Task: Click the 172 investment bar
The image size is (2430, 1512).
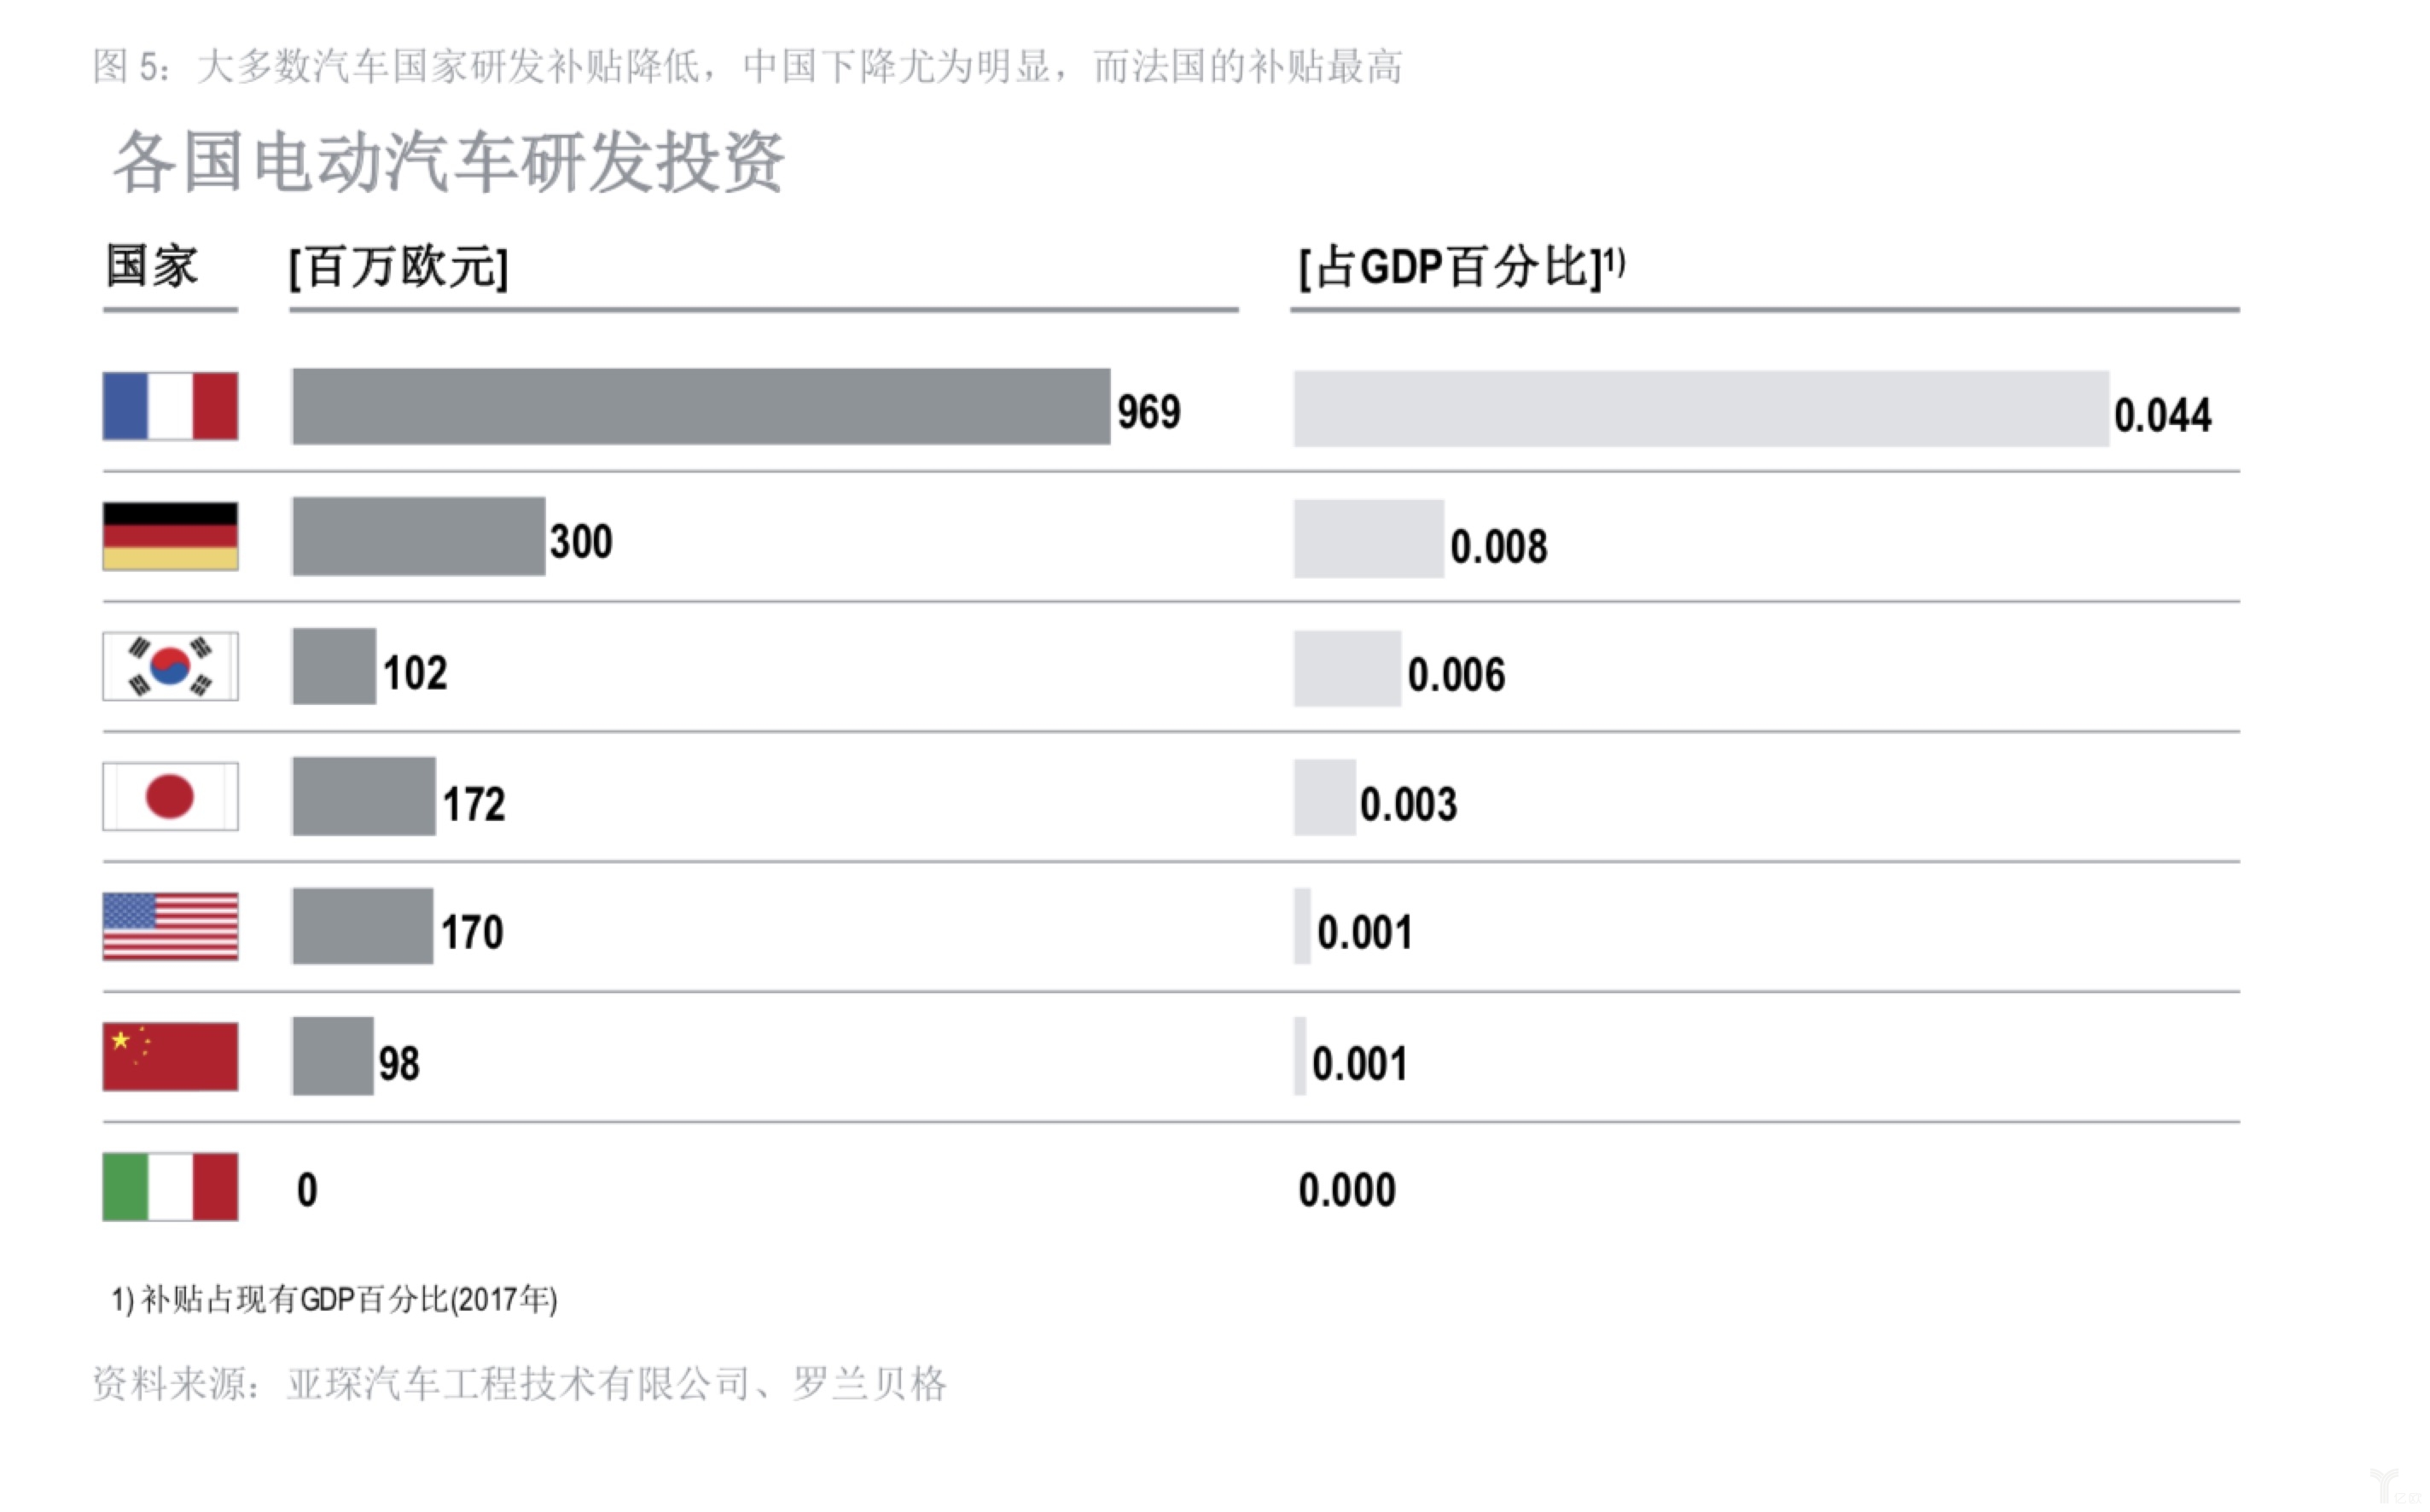Action: pos(364,796)
